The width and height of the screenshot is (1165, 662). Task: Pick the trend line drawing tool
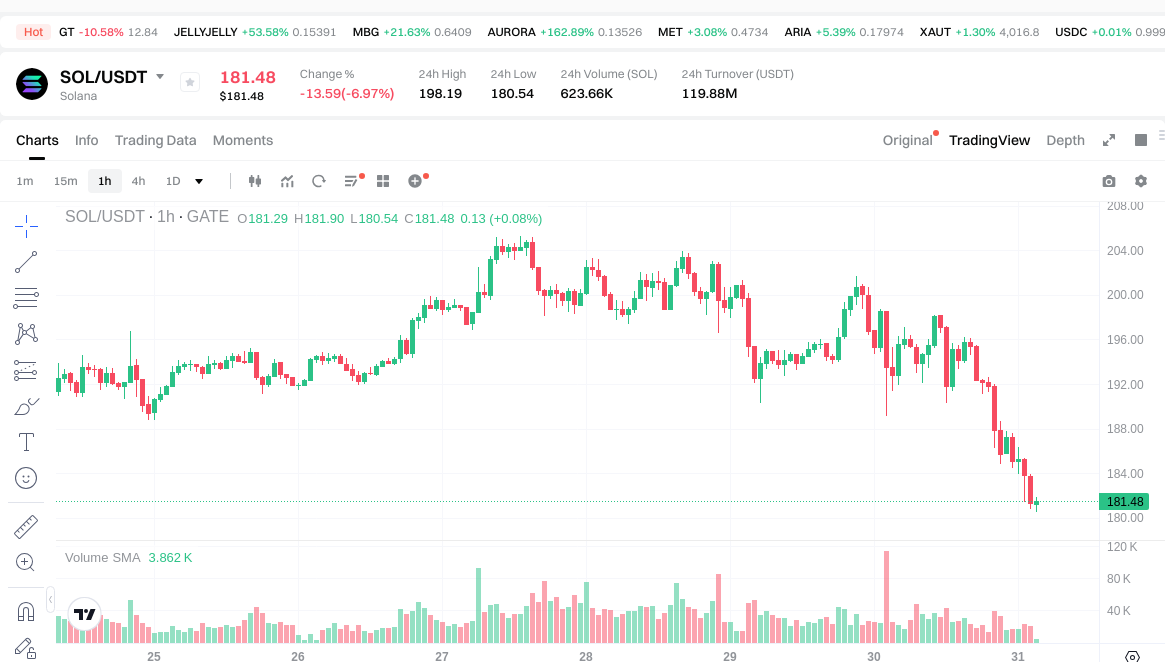click(26, 262)
